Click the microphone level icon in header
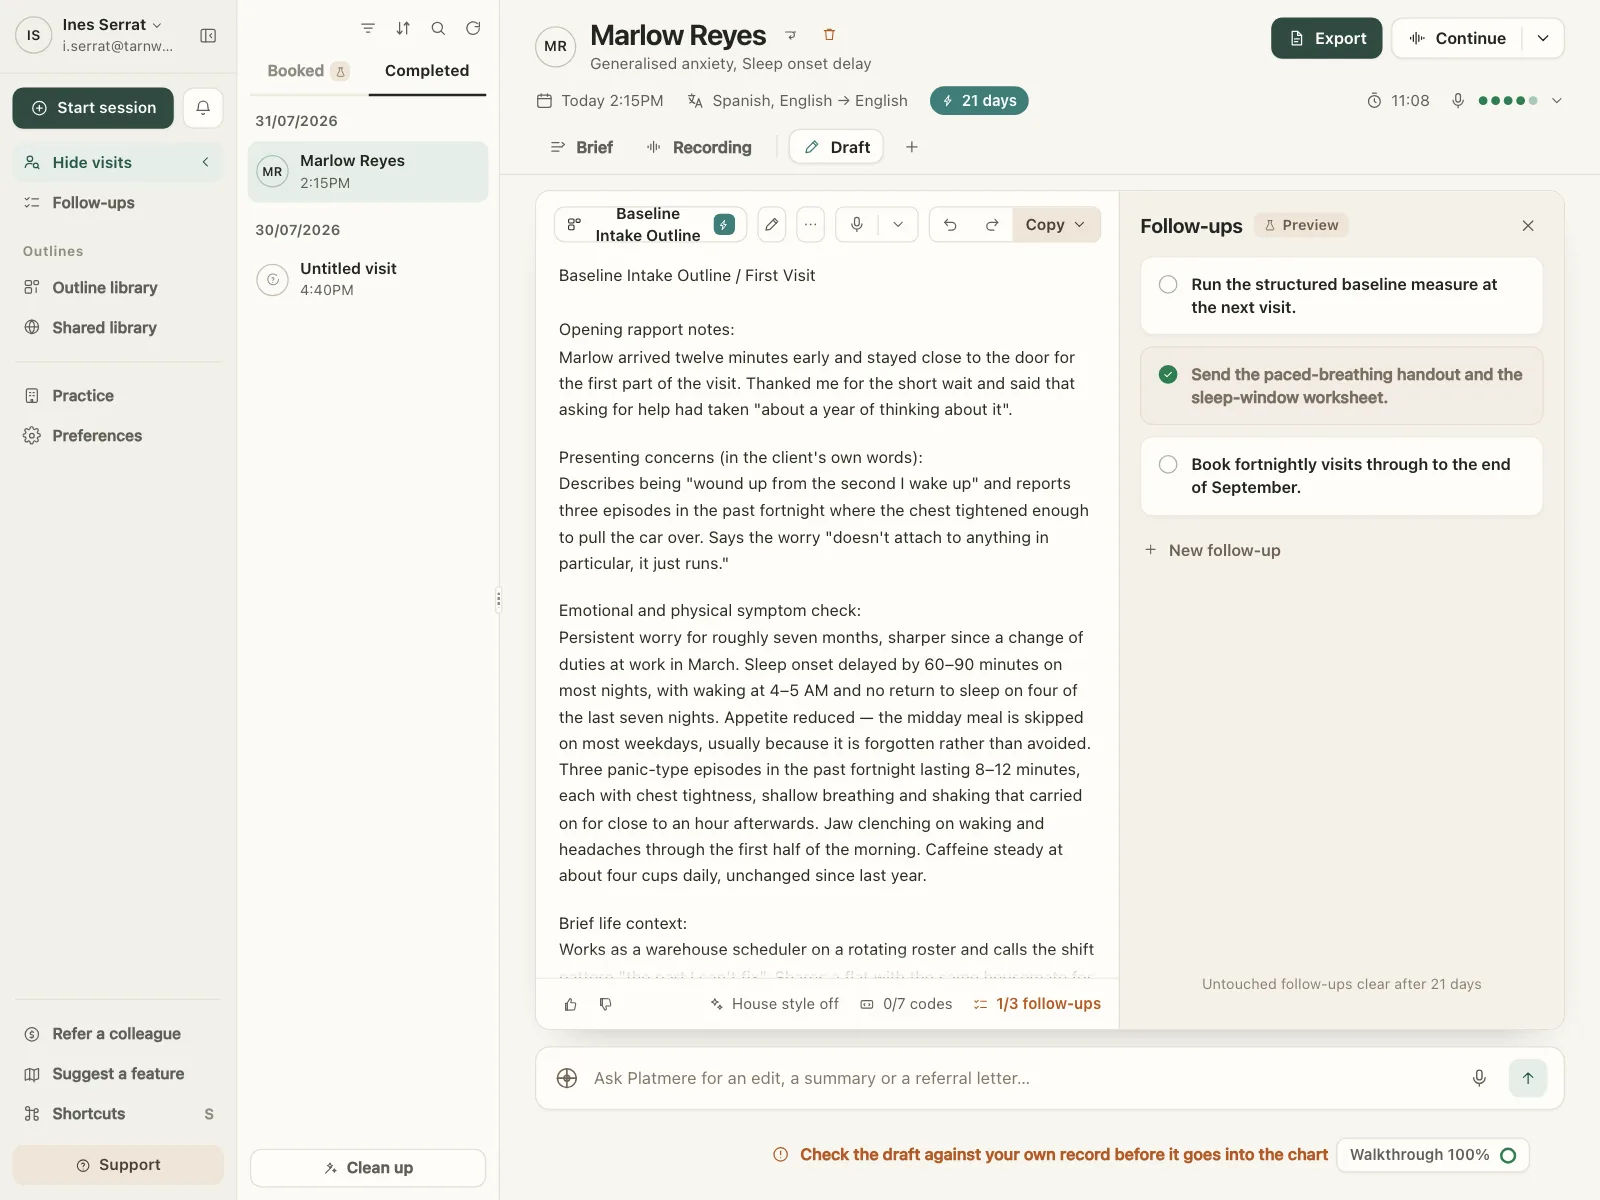The width and height of the screenshot is (1600, 1200). coord(1458,101)
